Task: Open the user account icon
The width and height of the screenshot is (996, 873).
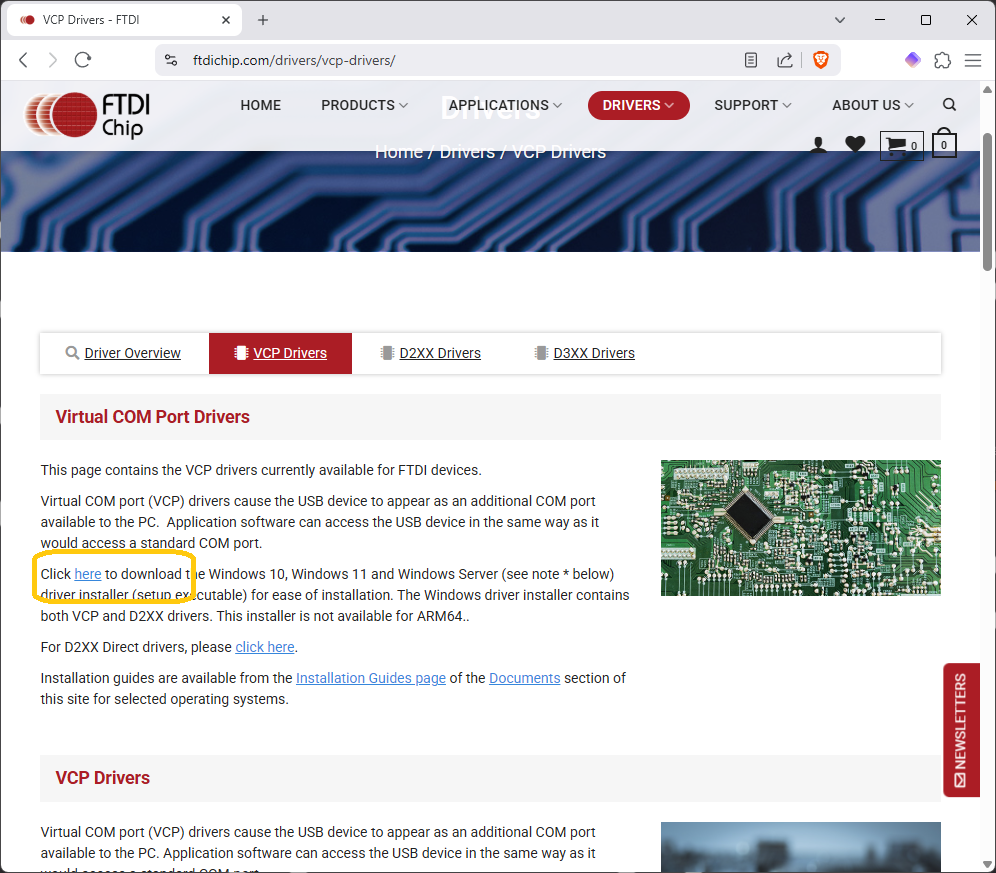Action: [819, 145]
